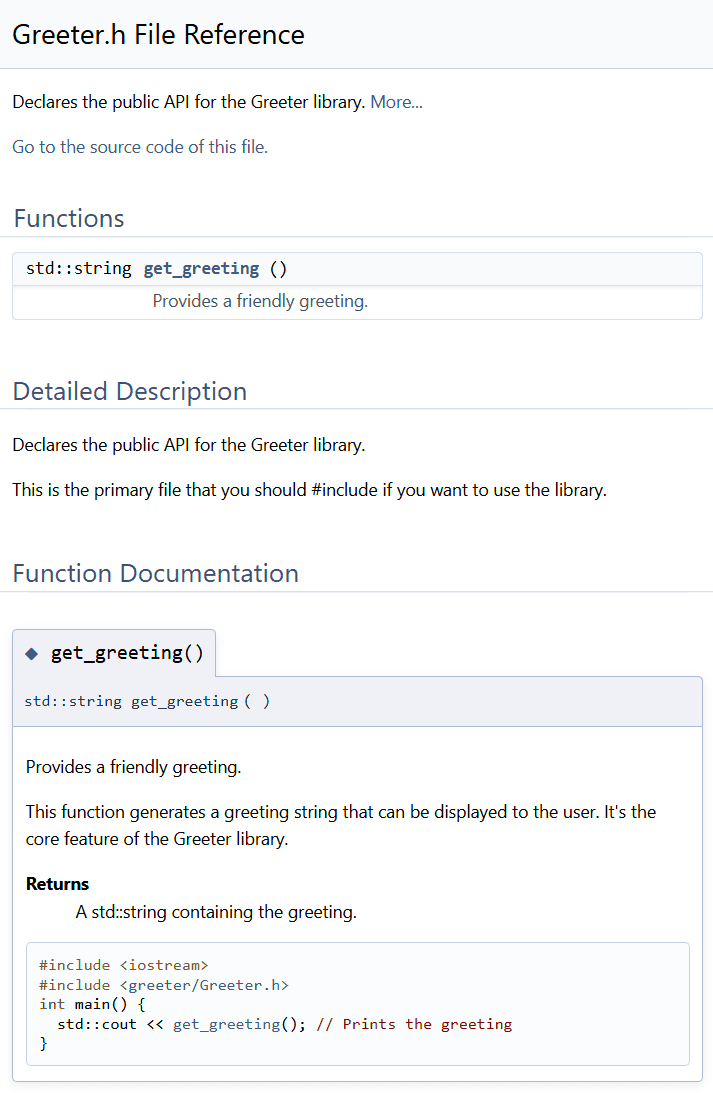Click the "// Prints the greeting" code comment
The width and height of the screenshot is (713, 1093).
413,1024
